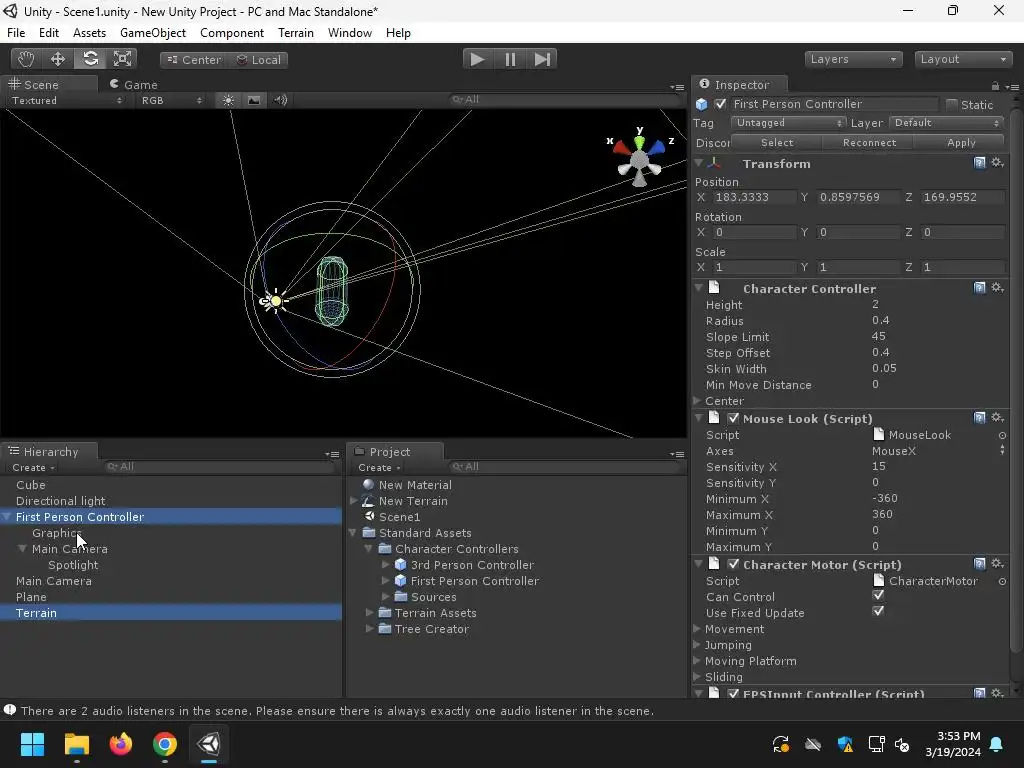Select the Hand tool in toolbar
This screenshot has width=1024, height=768.
[x=26, y=59]
